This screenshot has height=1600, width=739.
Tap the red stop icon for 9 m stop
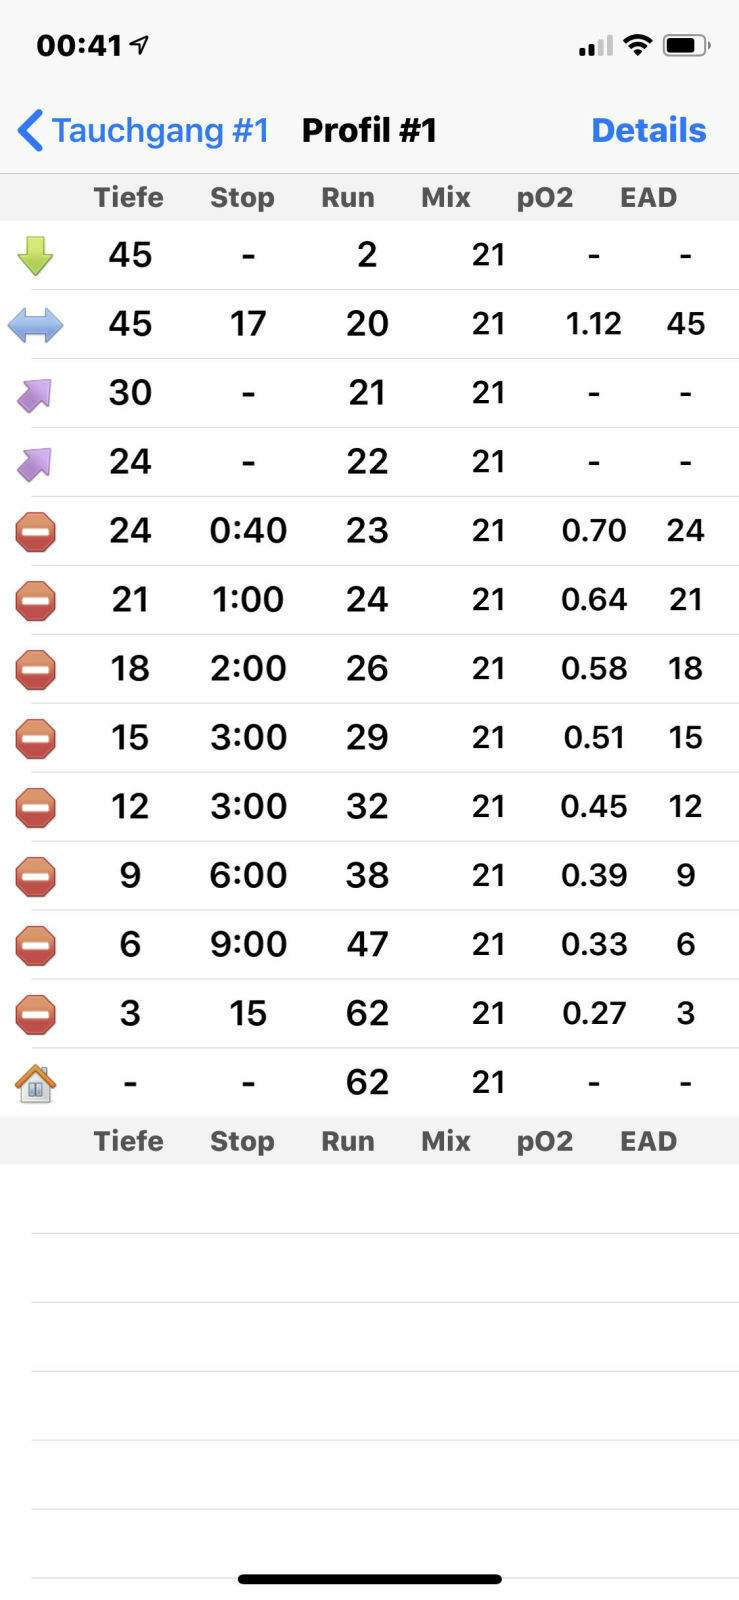point(35,877)
